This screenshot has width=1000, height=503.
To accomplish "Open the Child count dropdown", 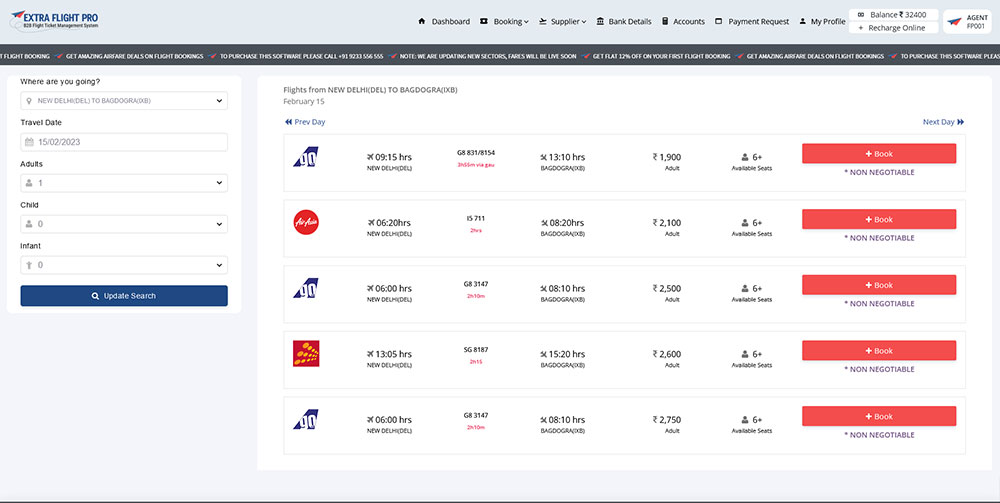I will 124,224.
